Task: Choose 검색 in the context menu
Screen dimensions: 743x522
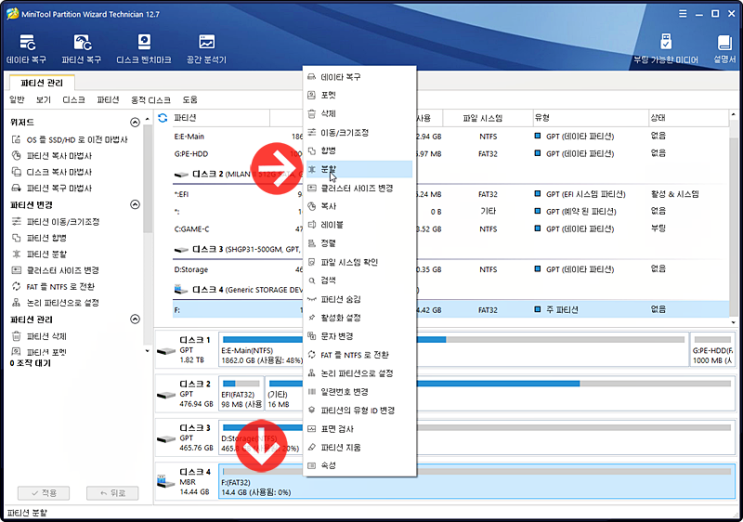Action: point(359,280)
